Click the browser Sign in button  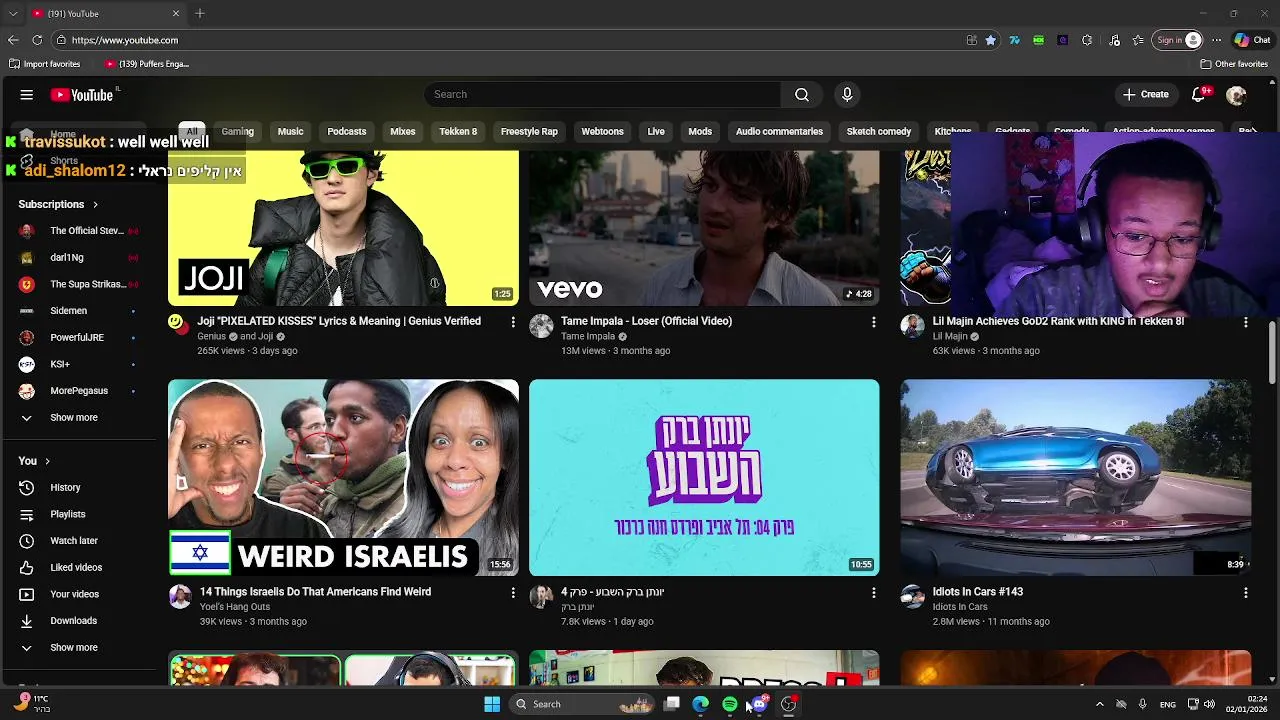coord(1178,40)
